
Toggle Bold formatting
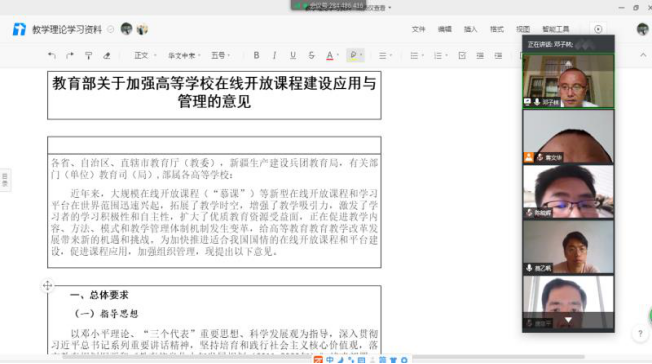[256, 55]
